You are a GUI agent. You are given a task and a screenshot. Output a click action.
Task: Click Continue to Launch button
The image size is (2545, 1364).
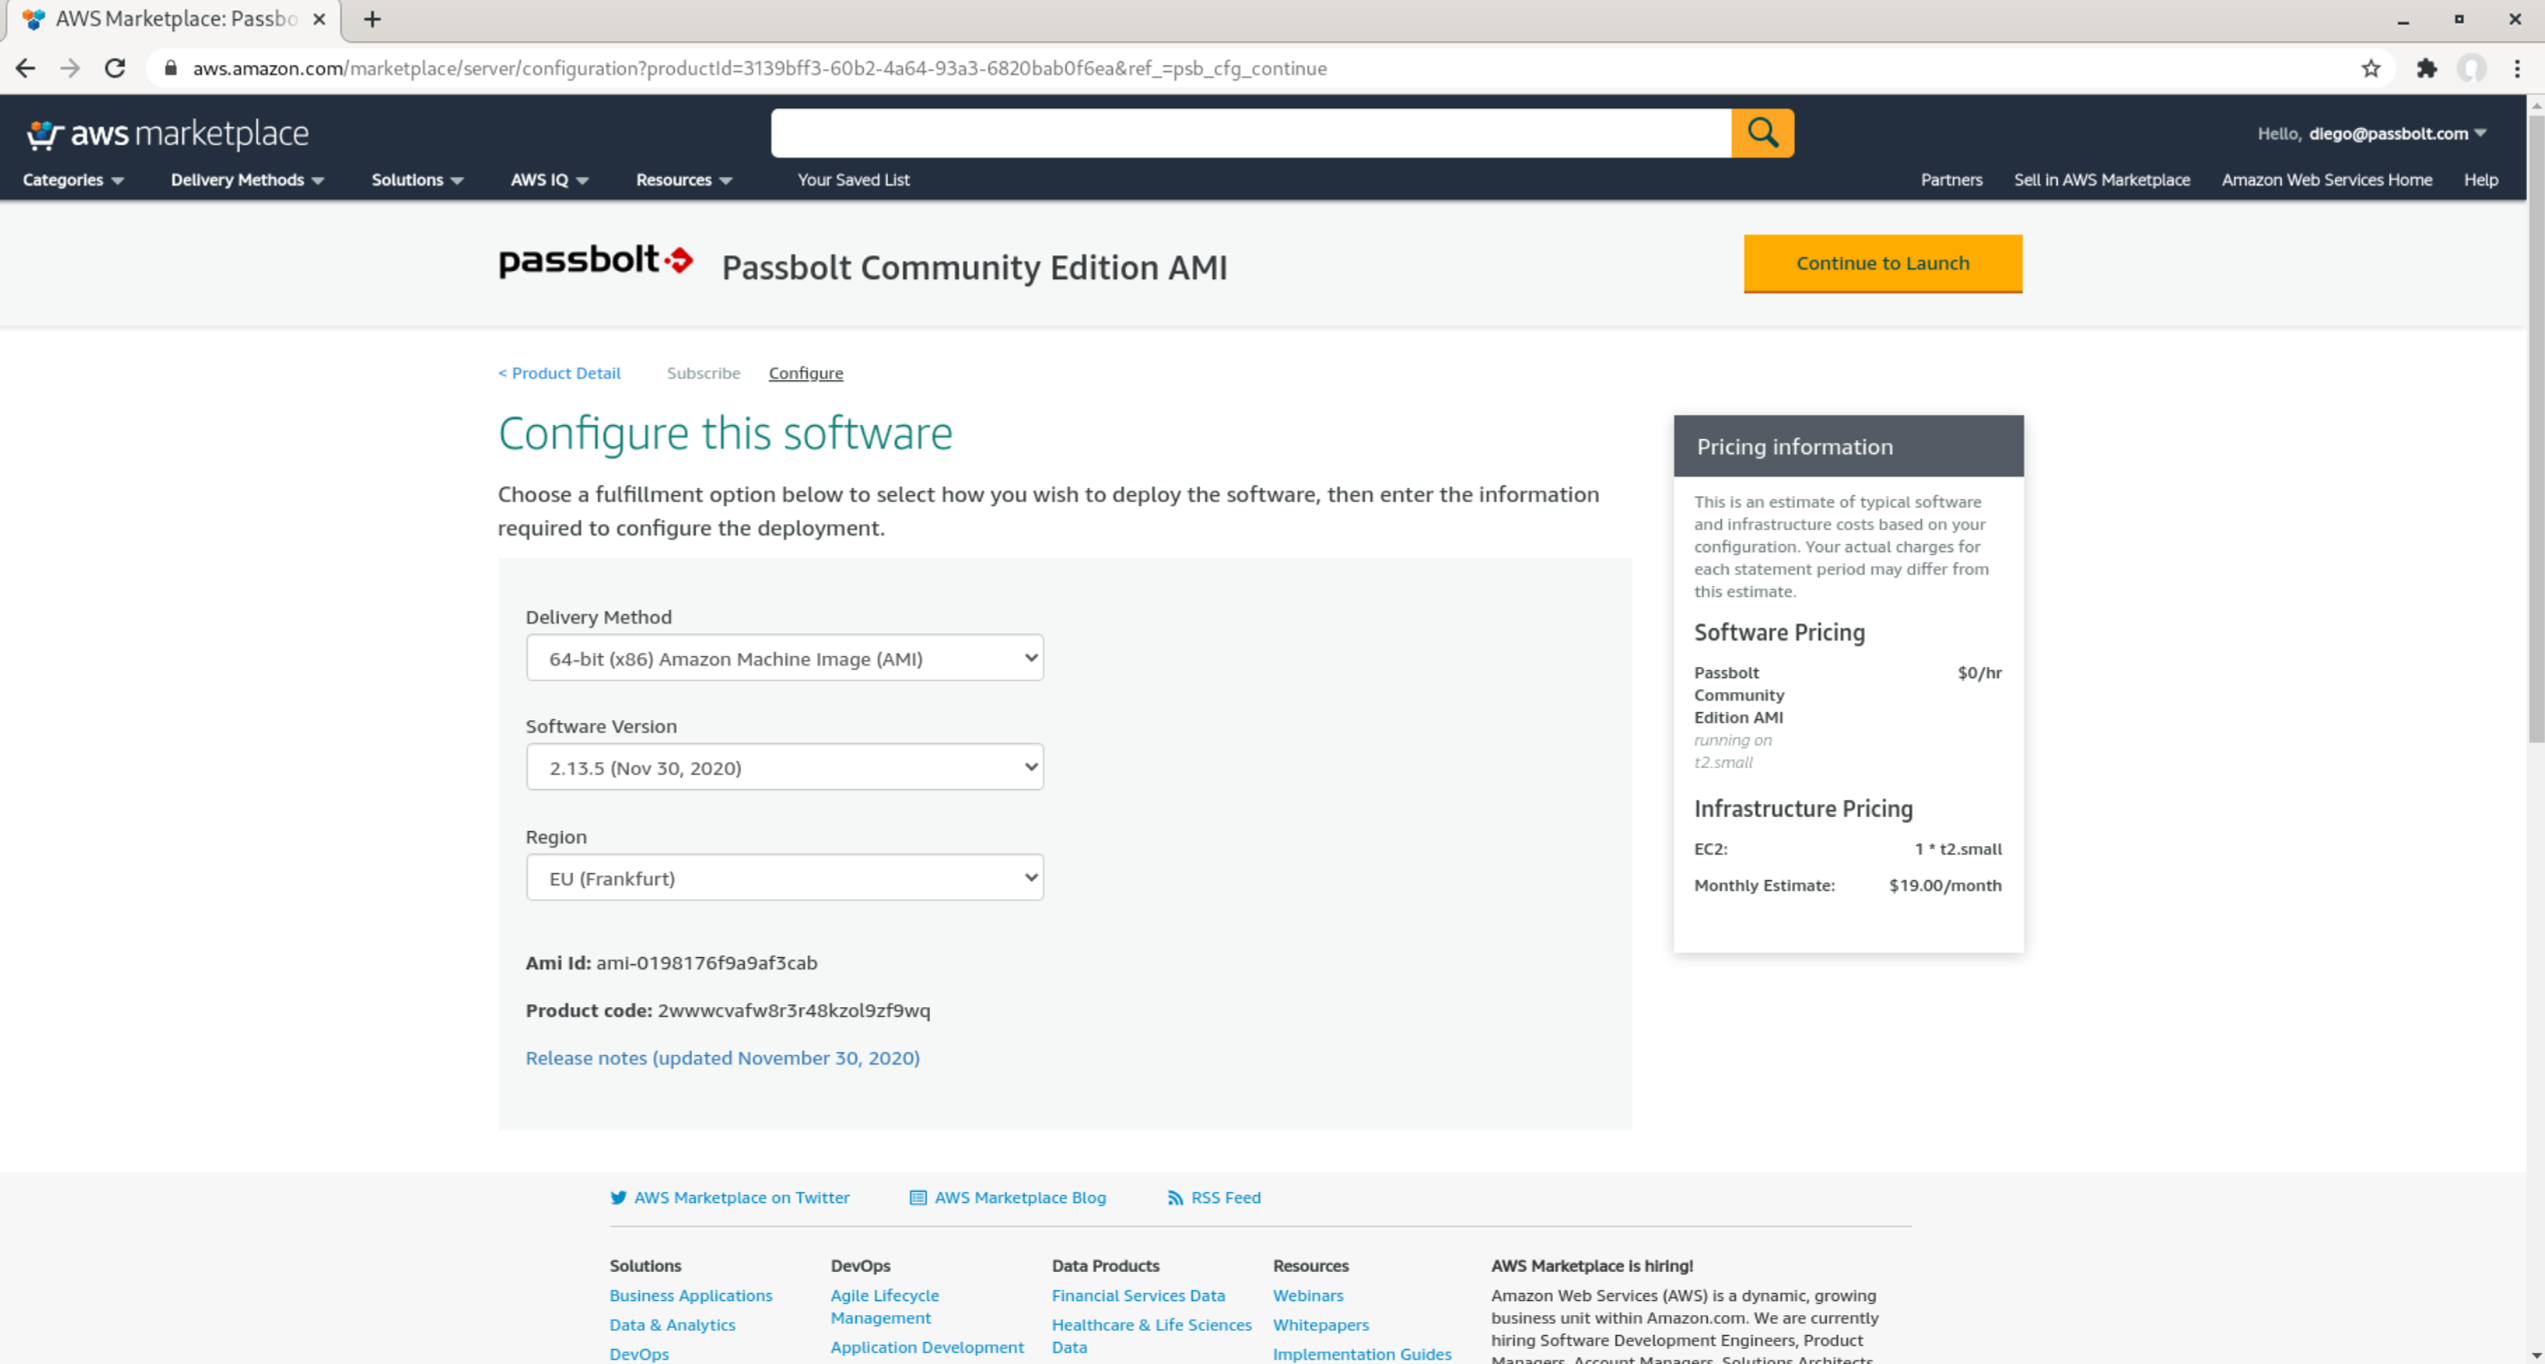point(1882,263)
